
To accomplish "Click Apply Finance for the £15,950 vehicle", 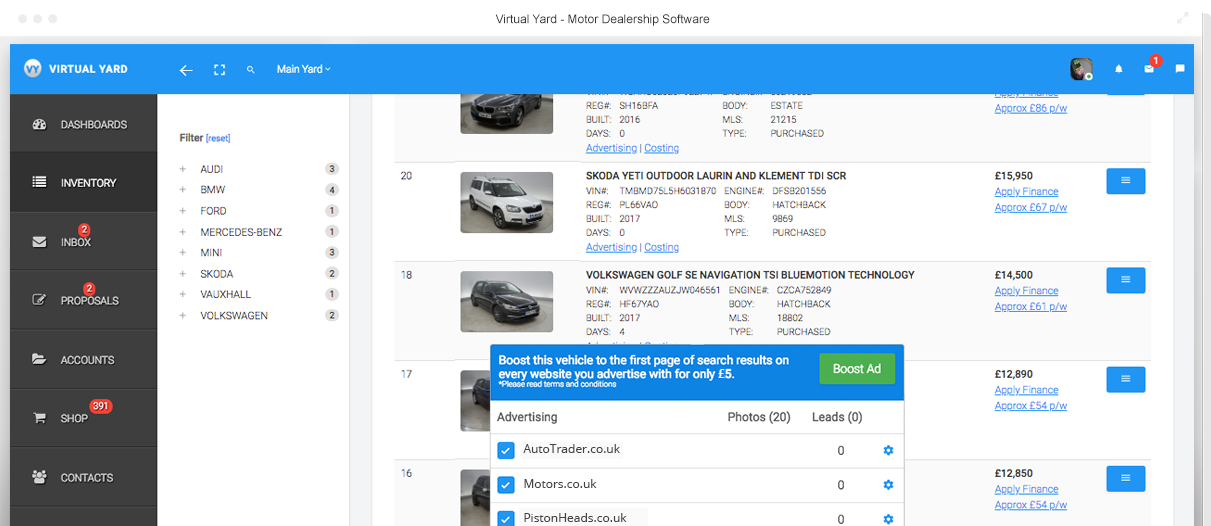I will pyautogui.click(x=1026, y=192).
